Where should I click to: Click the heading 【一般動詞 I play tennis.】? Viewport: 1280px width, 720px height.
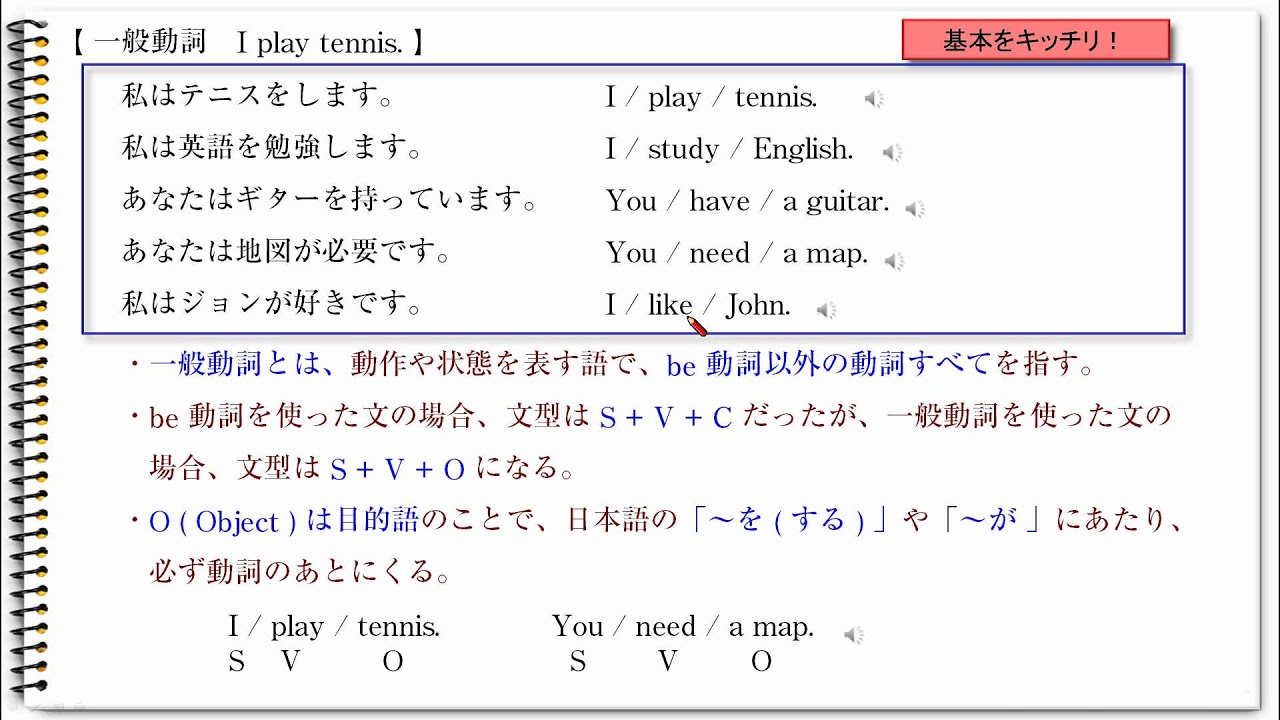point(249,42)
